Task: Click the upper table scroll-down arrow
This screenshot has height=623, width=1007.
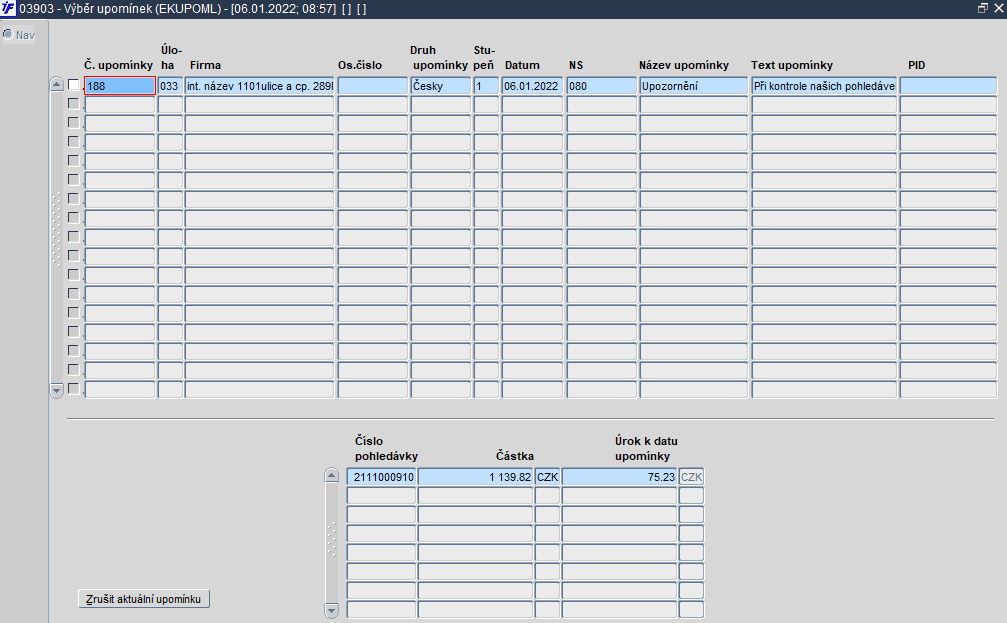Action: click(57, 390)
